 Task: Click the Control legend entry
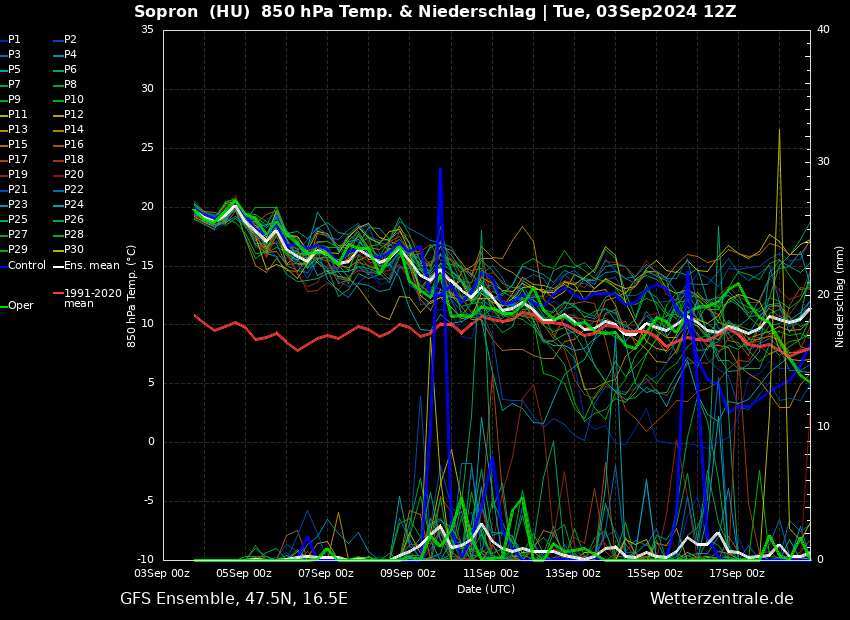[x=26, y=265]
